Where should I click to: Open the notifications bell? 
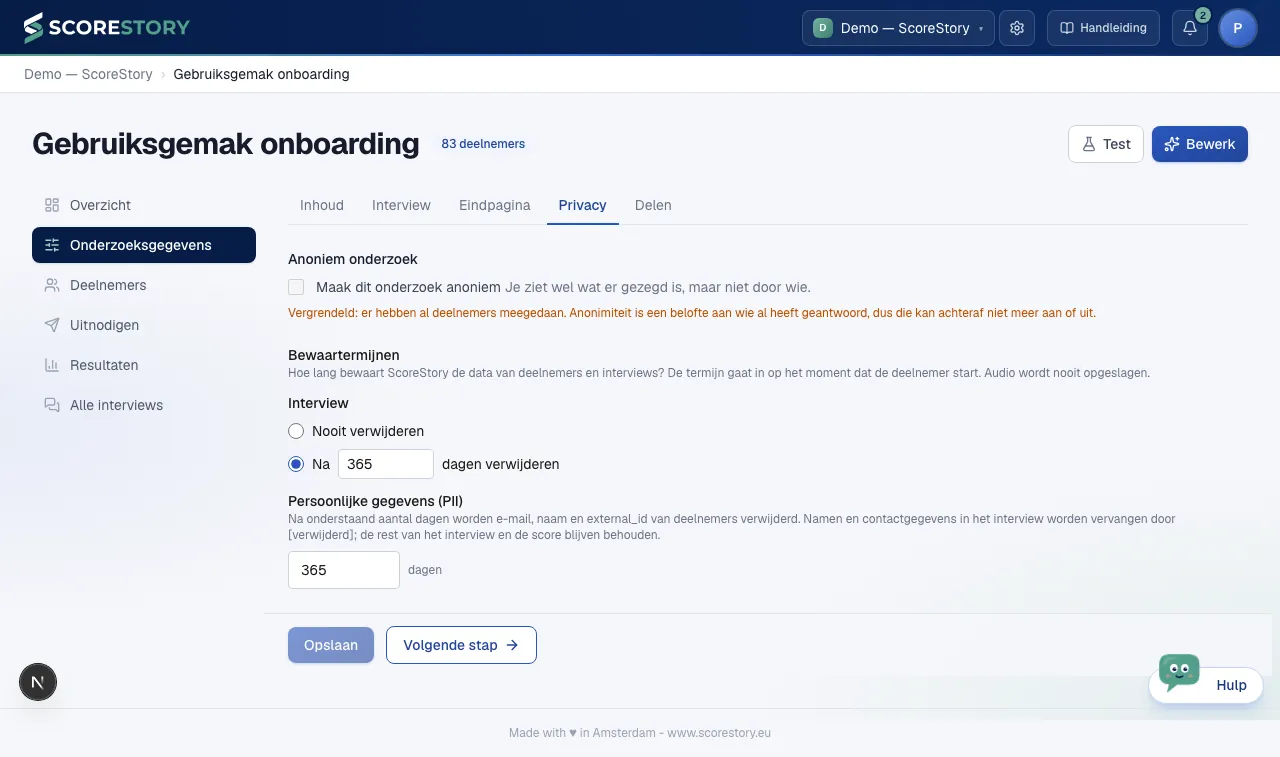coord(1190,28)
